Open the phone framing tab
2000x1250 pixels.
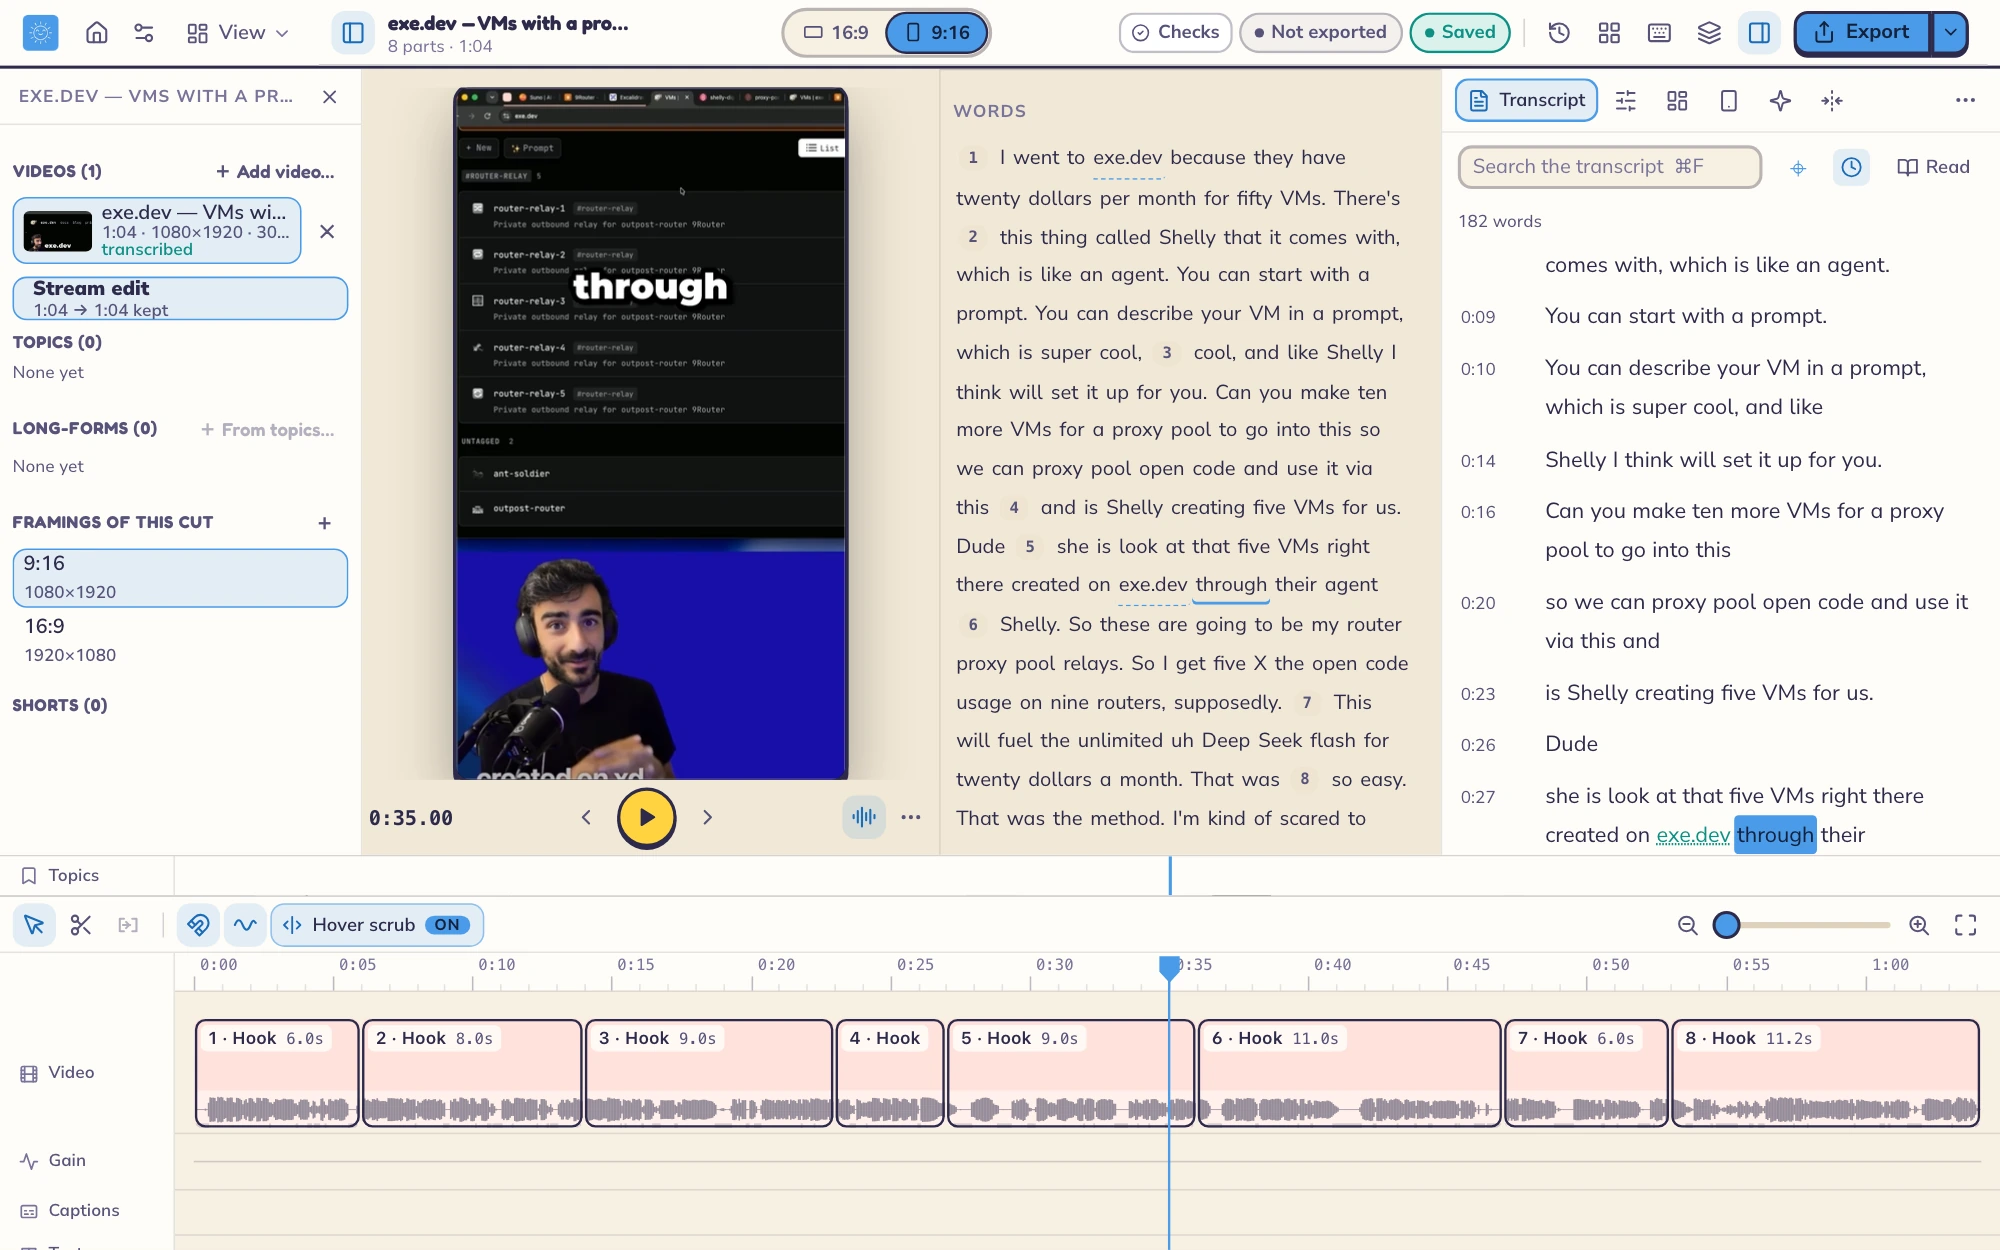[1728, 100]
